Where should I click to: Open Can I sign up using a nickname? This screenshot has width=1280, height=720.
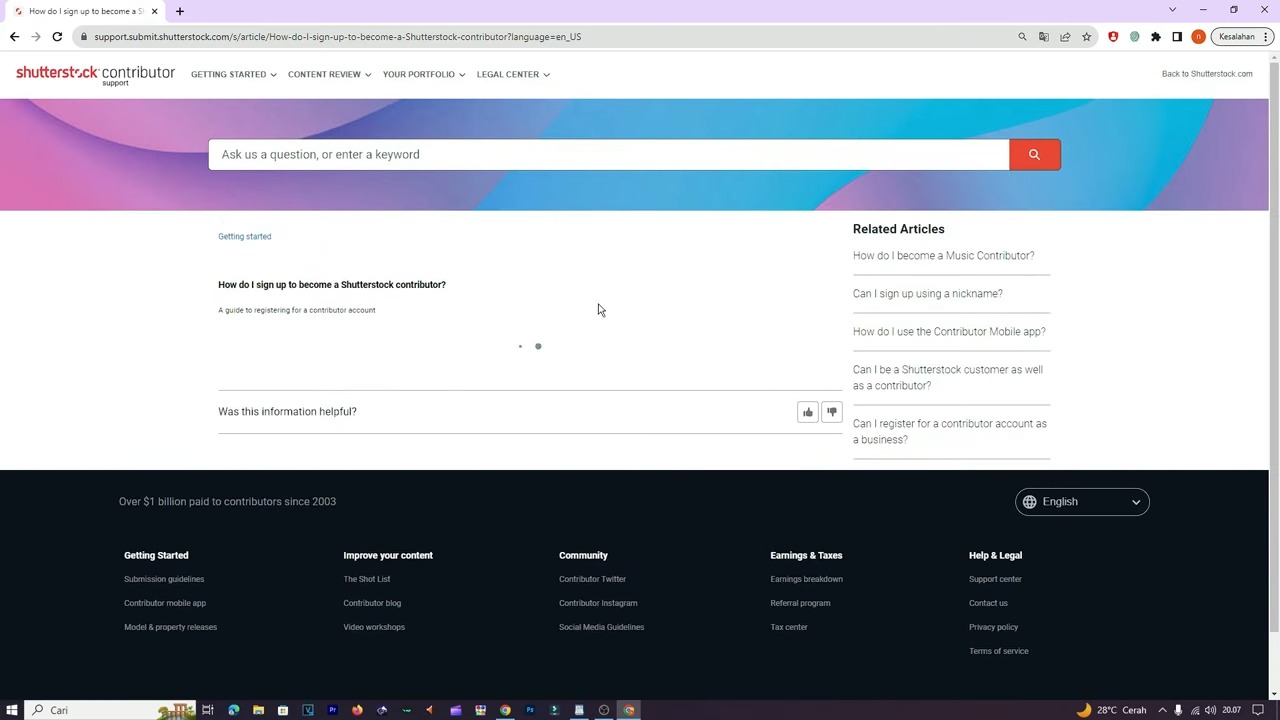(927, 294)
